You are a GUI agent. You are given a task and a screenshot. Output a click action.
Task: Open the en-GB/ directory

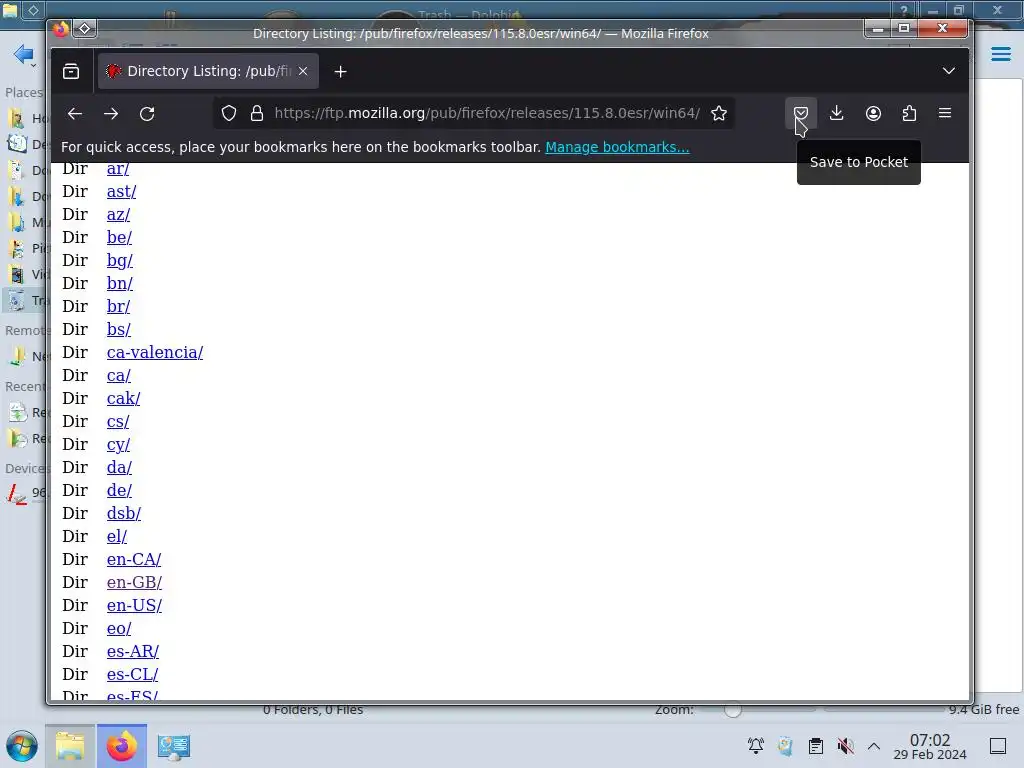tap(135, 583)
